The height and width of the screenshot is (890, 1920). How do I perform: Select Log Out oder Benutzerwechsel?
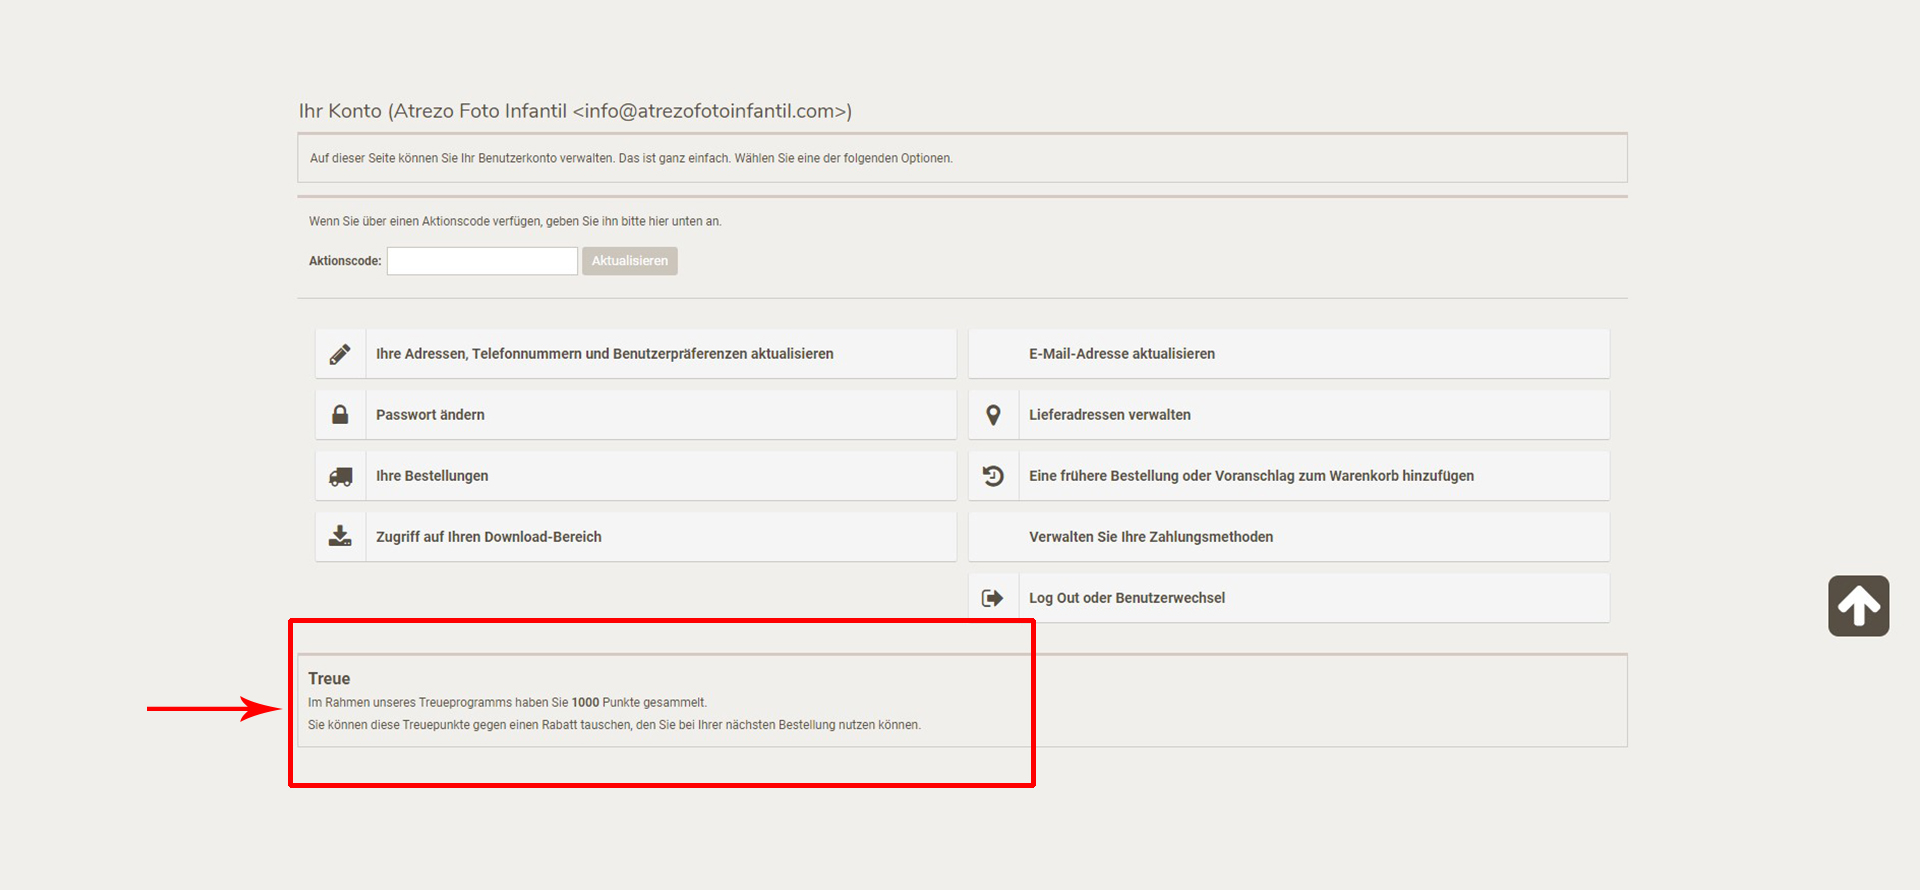pyautogui.click(x=1126, y=598)
